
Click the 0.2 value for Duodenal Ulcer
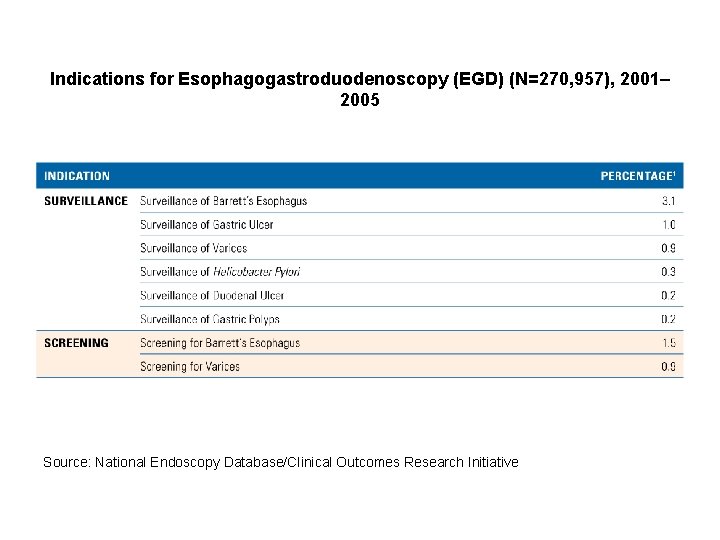pyautogui.click(x=669, y=295)
